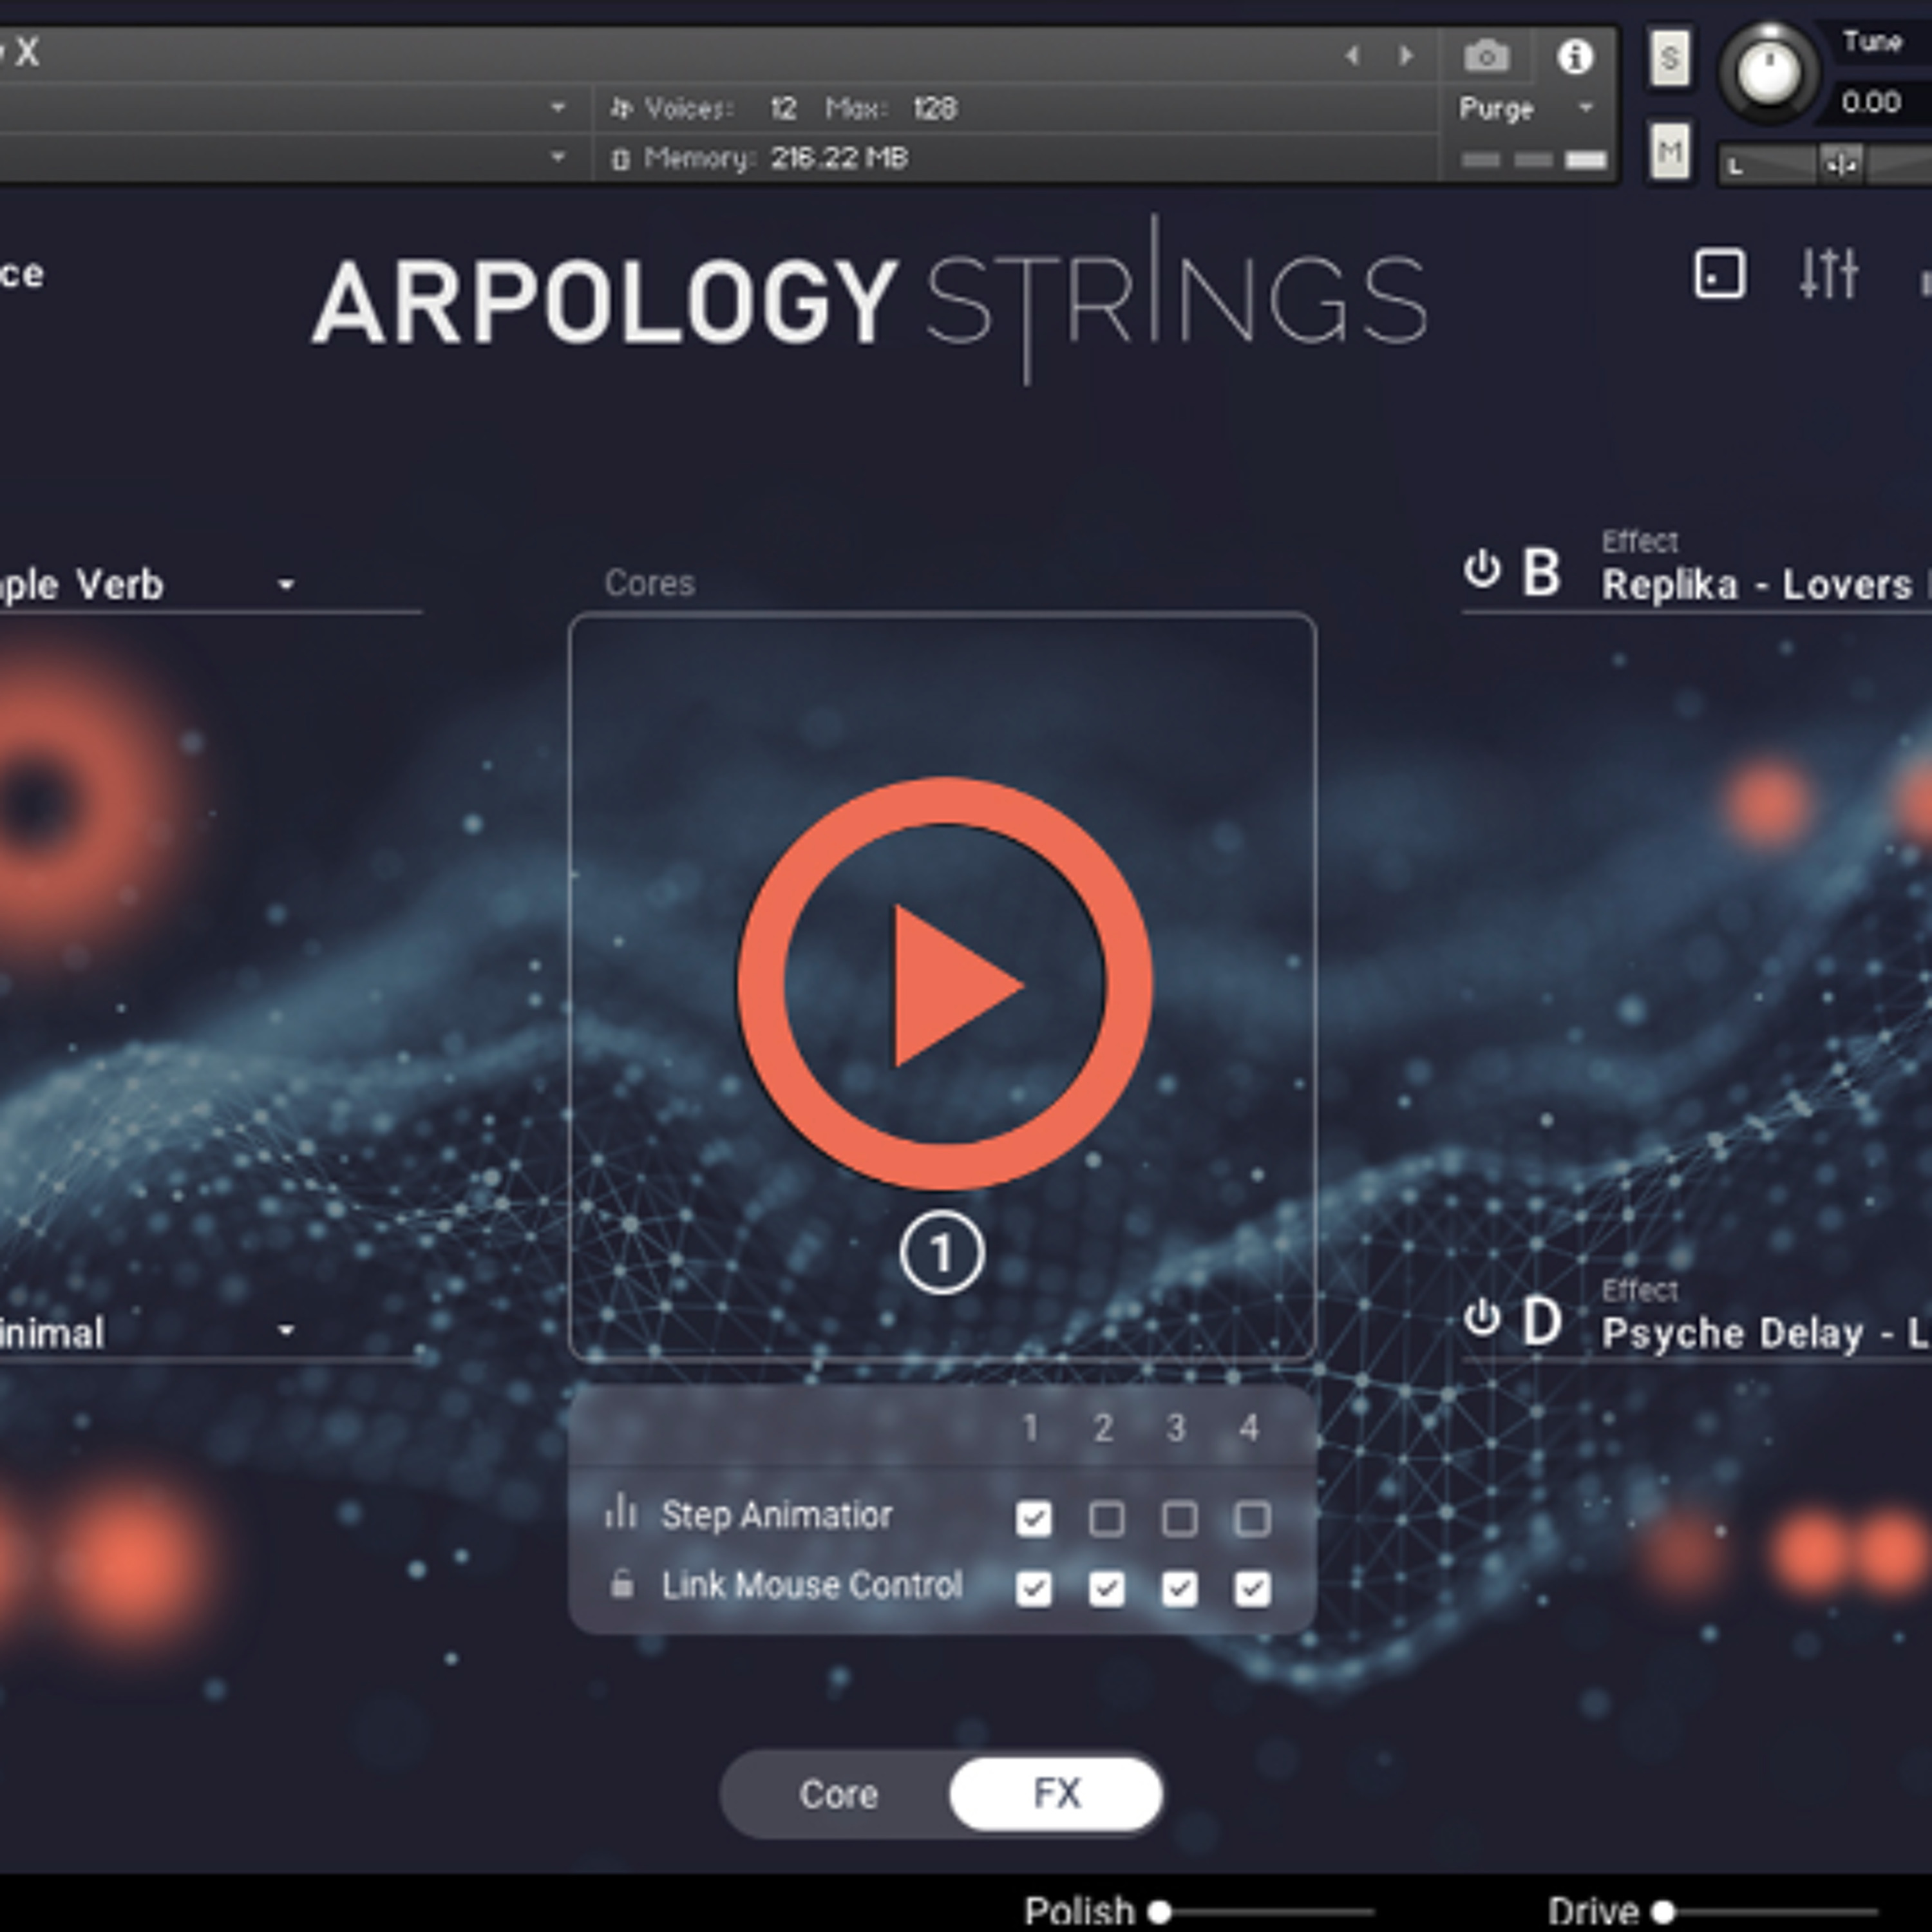This screenshot has height=1932, width=1932.
Task: Click the Step Animator bars icon
Action: click(x=620, y=1513)
